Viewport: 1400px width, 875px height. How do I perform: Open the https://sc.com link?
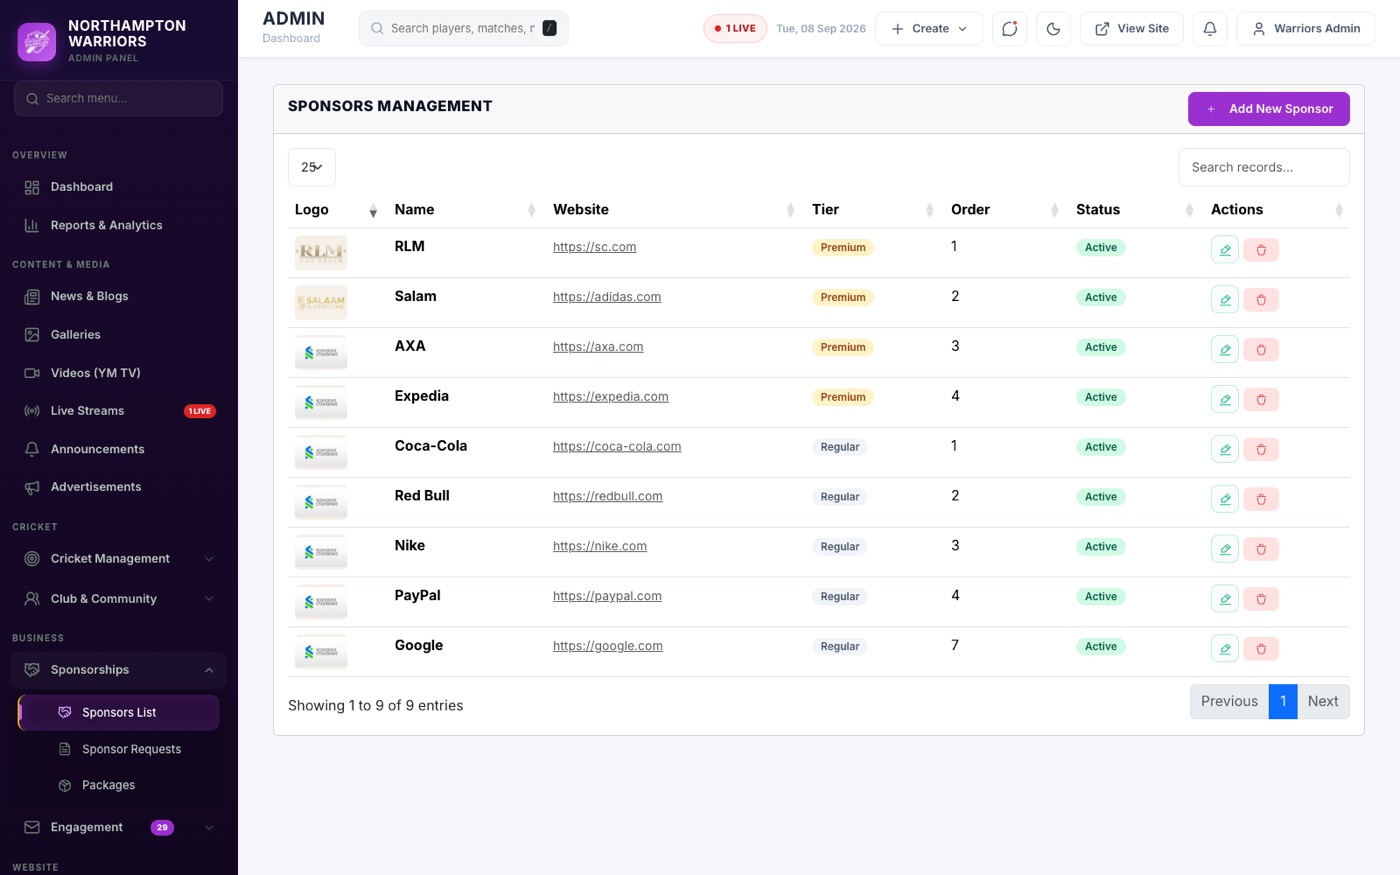point(594,247)
